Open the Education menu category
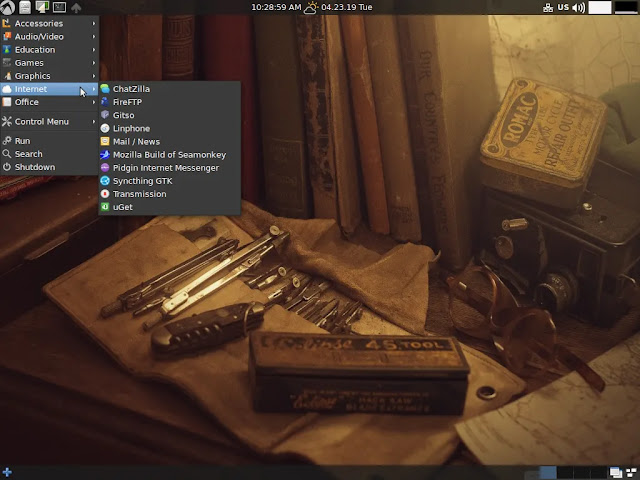640x480 pixels. point(49,49)
